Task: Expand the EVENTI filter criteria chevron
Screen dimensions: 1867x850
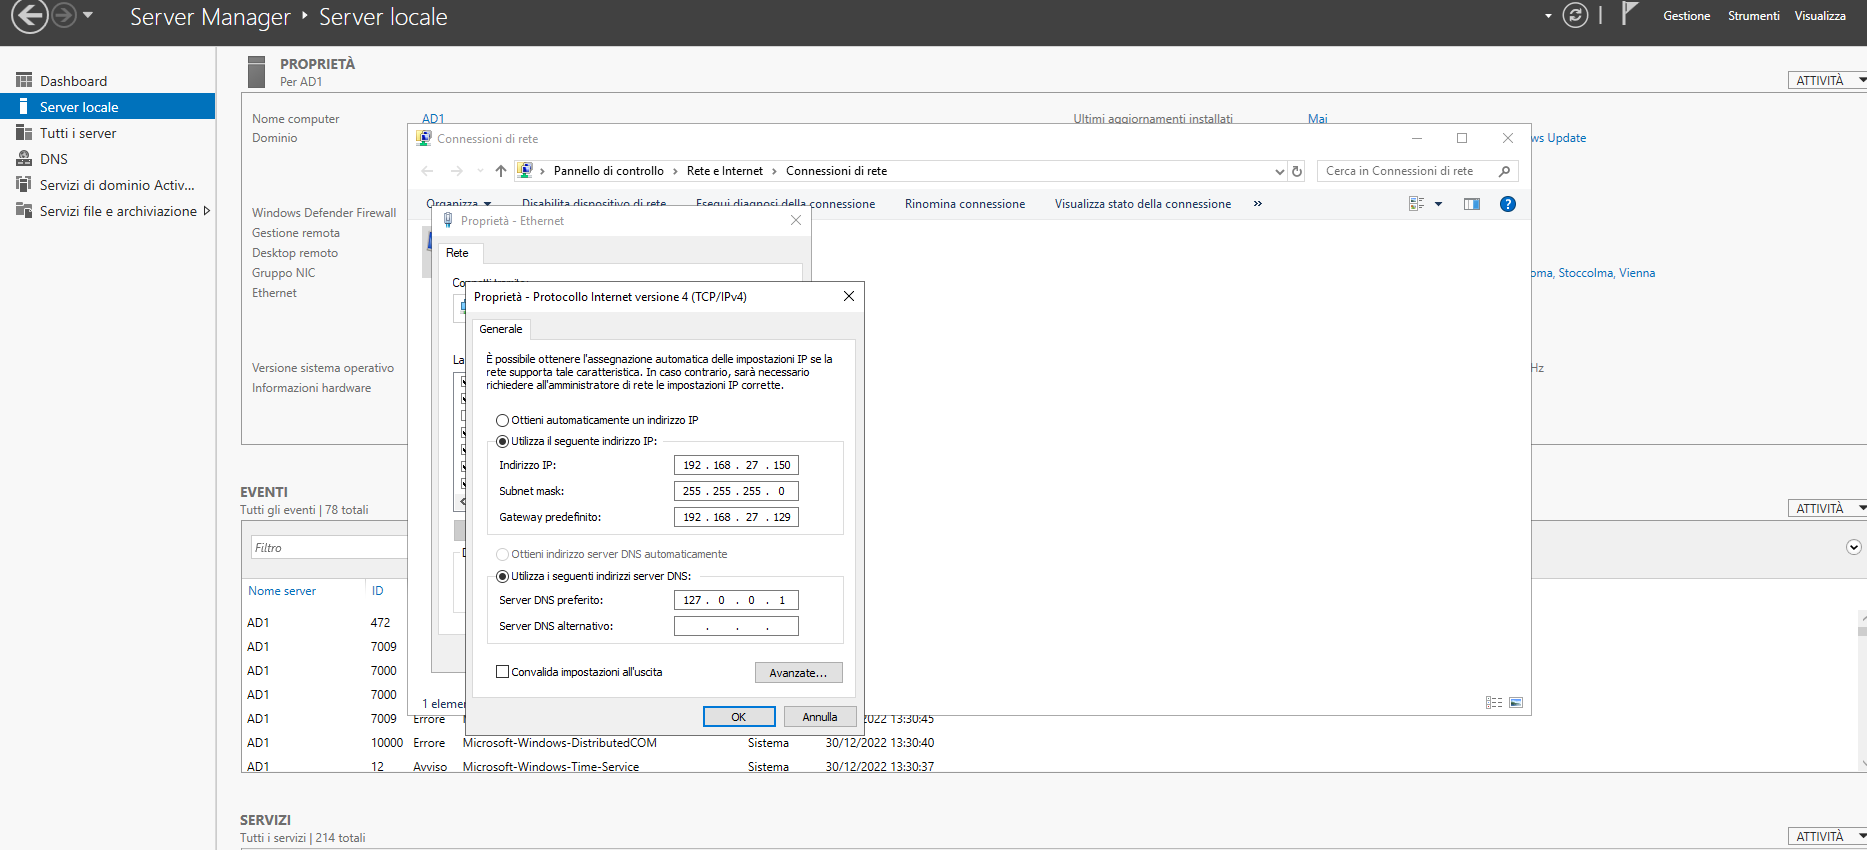Action: [1853, 547]
